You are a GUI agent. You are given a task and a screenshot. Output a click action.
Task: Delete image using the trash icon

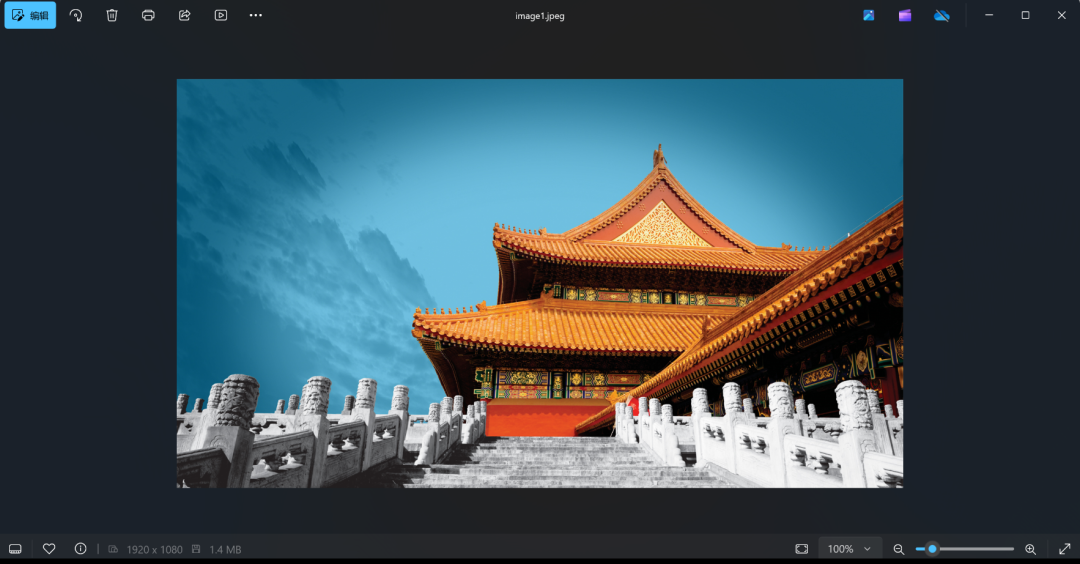(112, 15)
